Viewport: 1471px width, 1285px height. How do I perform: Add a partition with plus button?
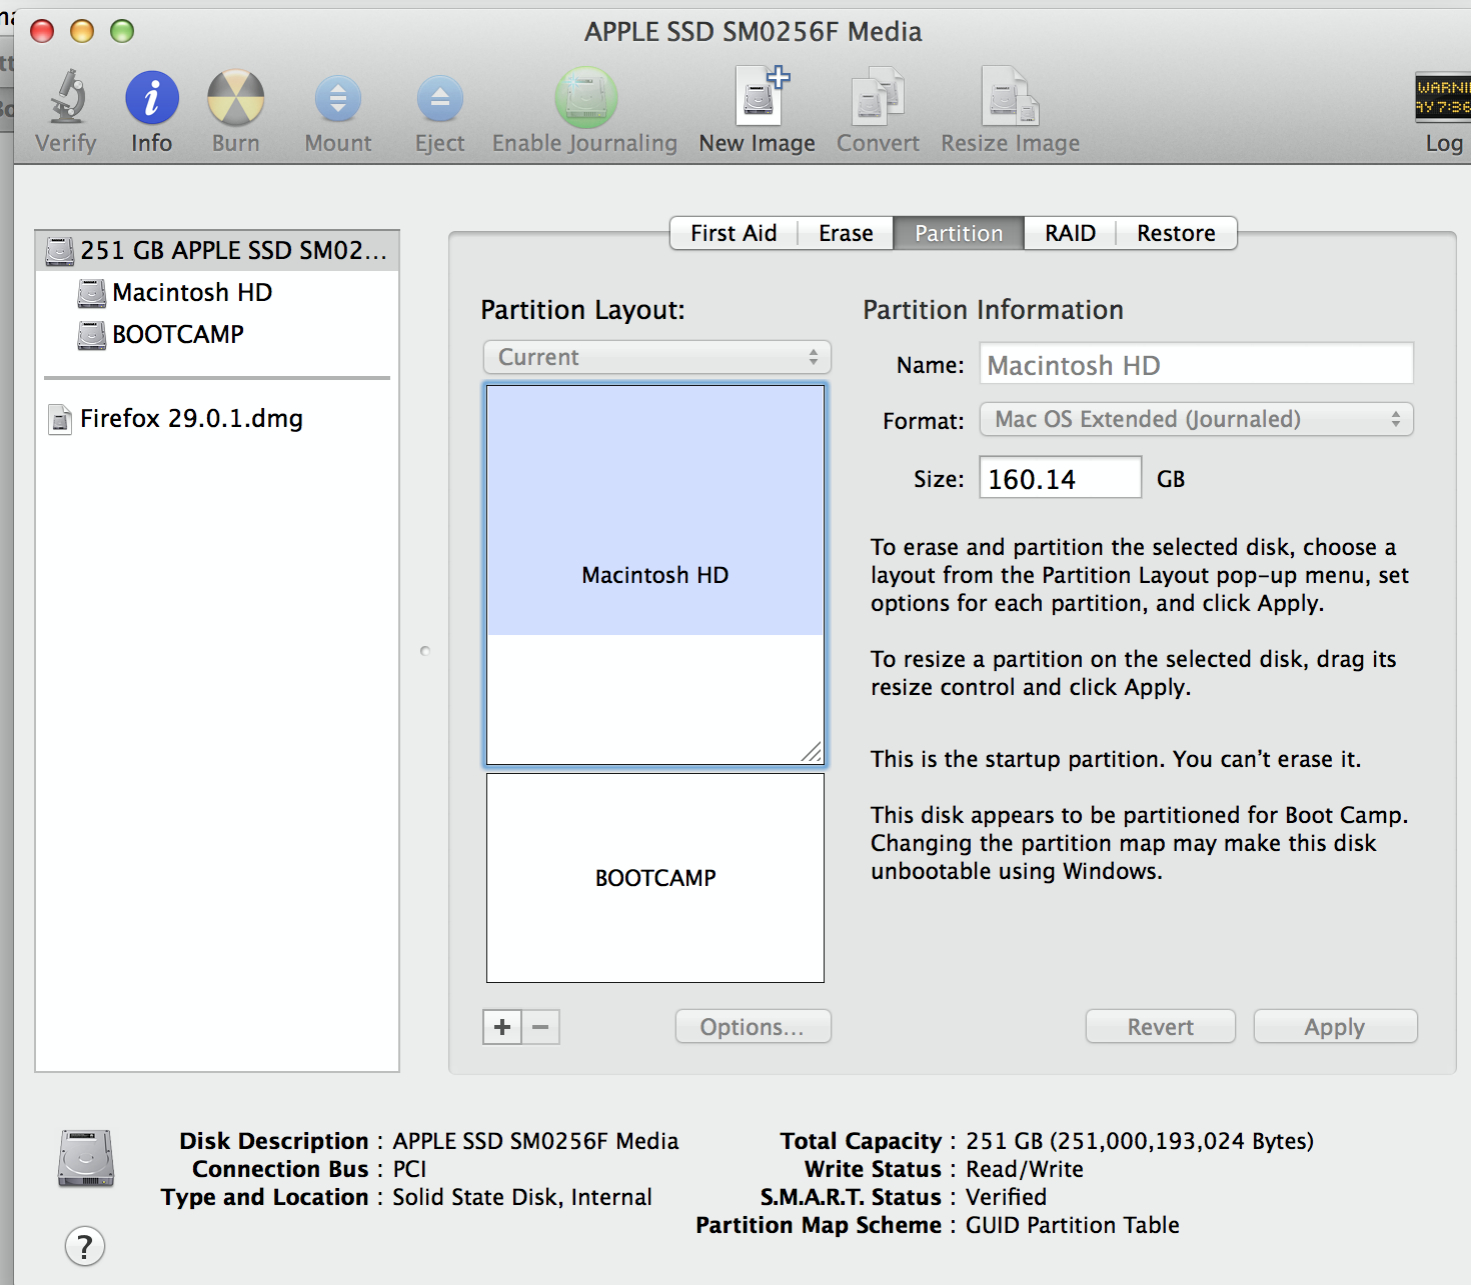tap(502, 1027)
